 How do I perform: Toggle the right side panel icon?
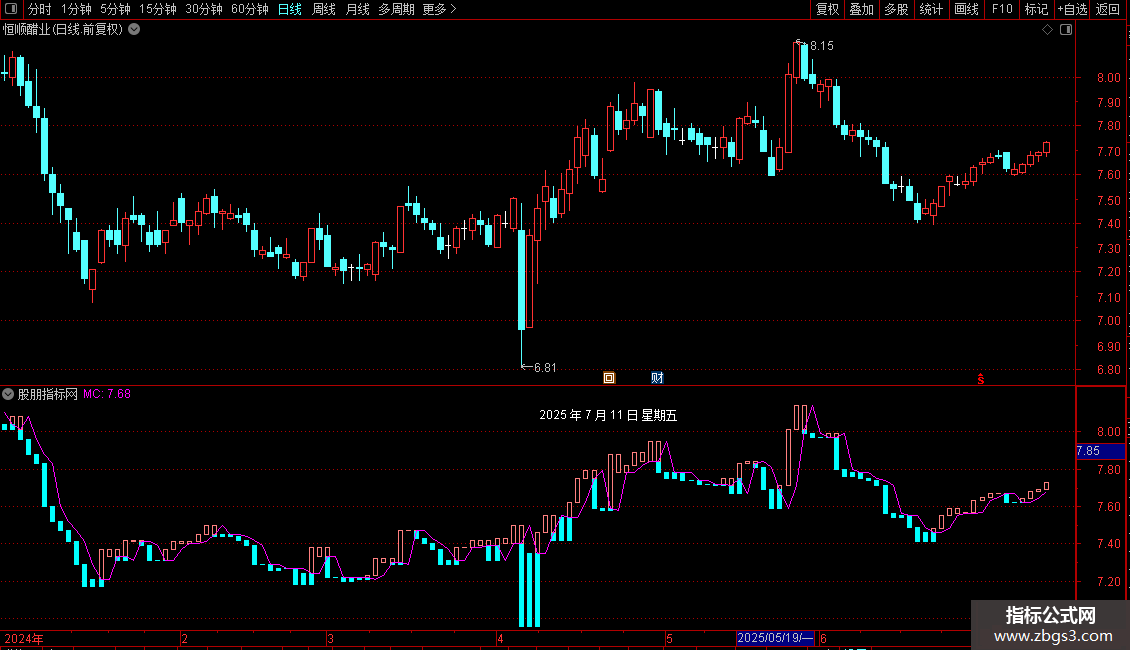[1066, 30]
